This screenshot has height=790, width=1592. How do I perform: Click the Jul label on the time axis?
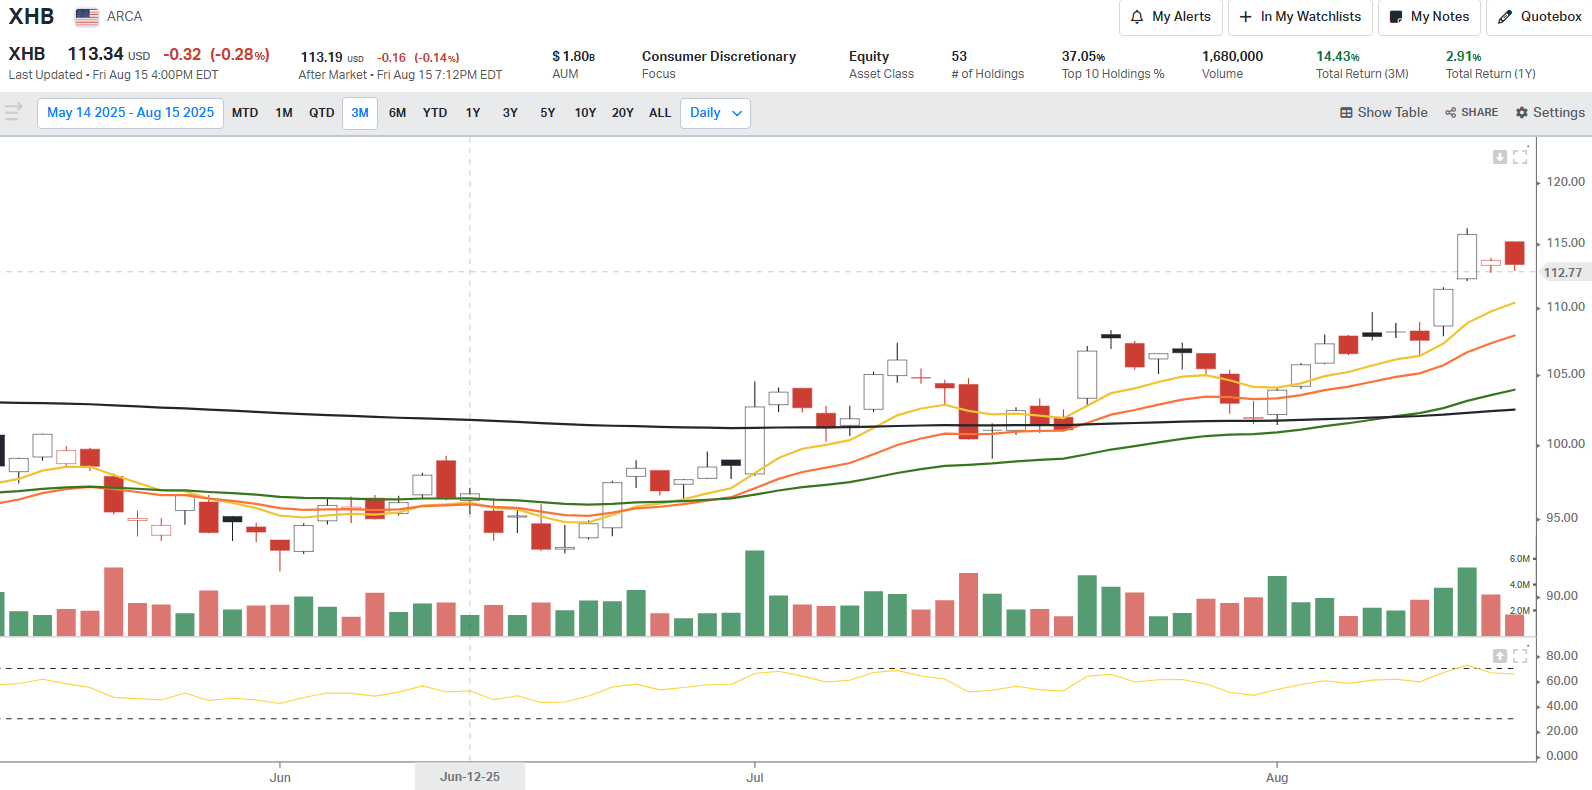tap(755, 777)
